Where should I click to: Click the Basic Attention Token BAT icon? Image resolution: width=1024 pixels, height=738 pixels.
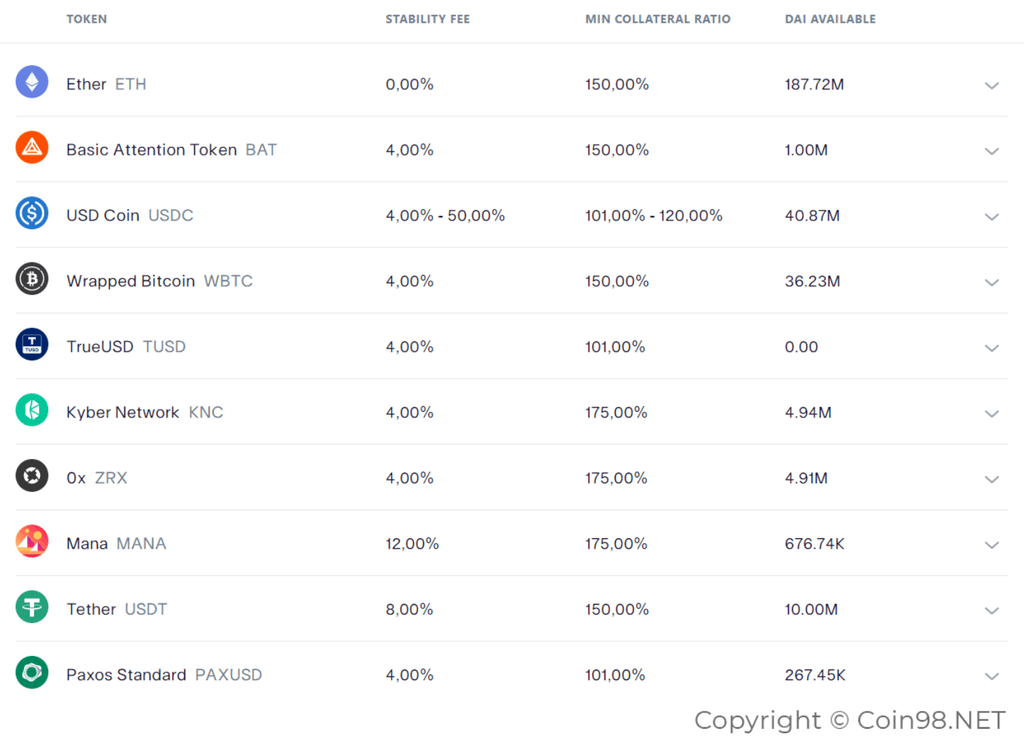[x=32, y=148]
